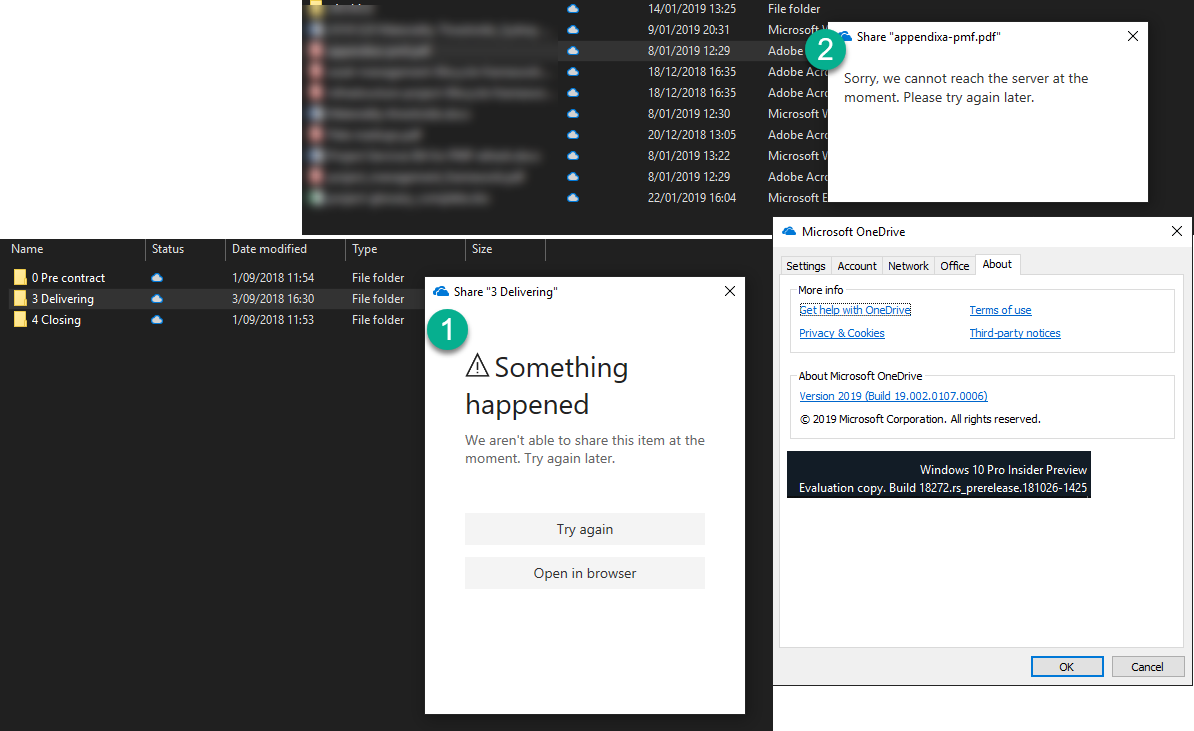Click Cancel in OneDrive dialog

point(1148,666)
